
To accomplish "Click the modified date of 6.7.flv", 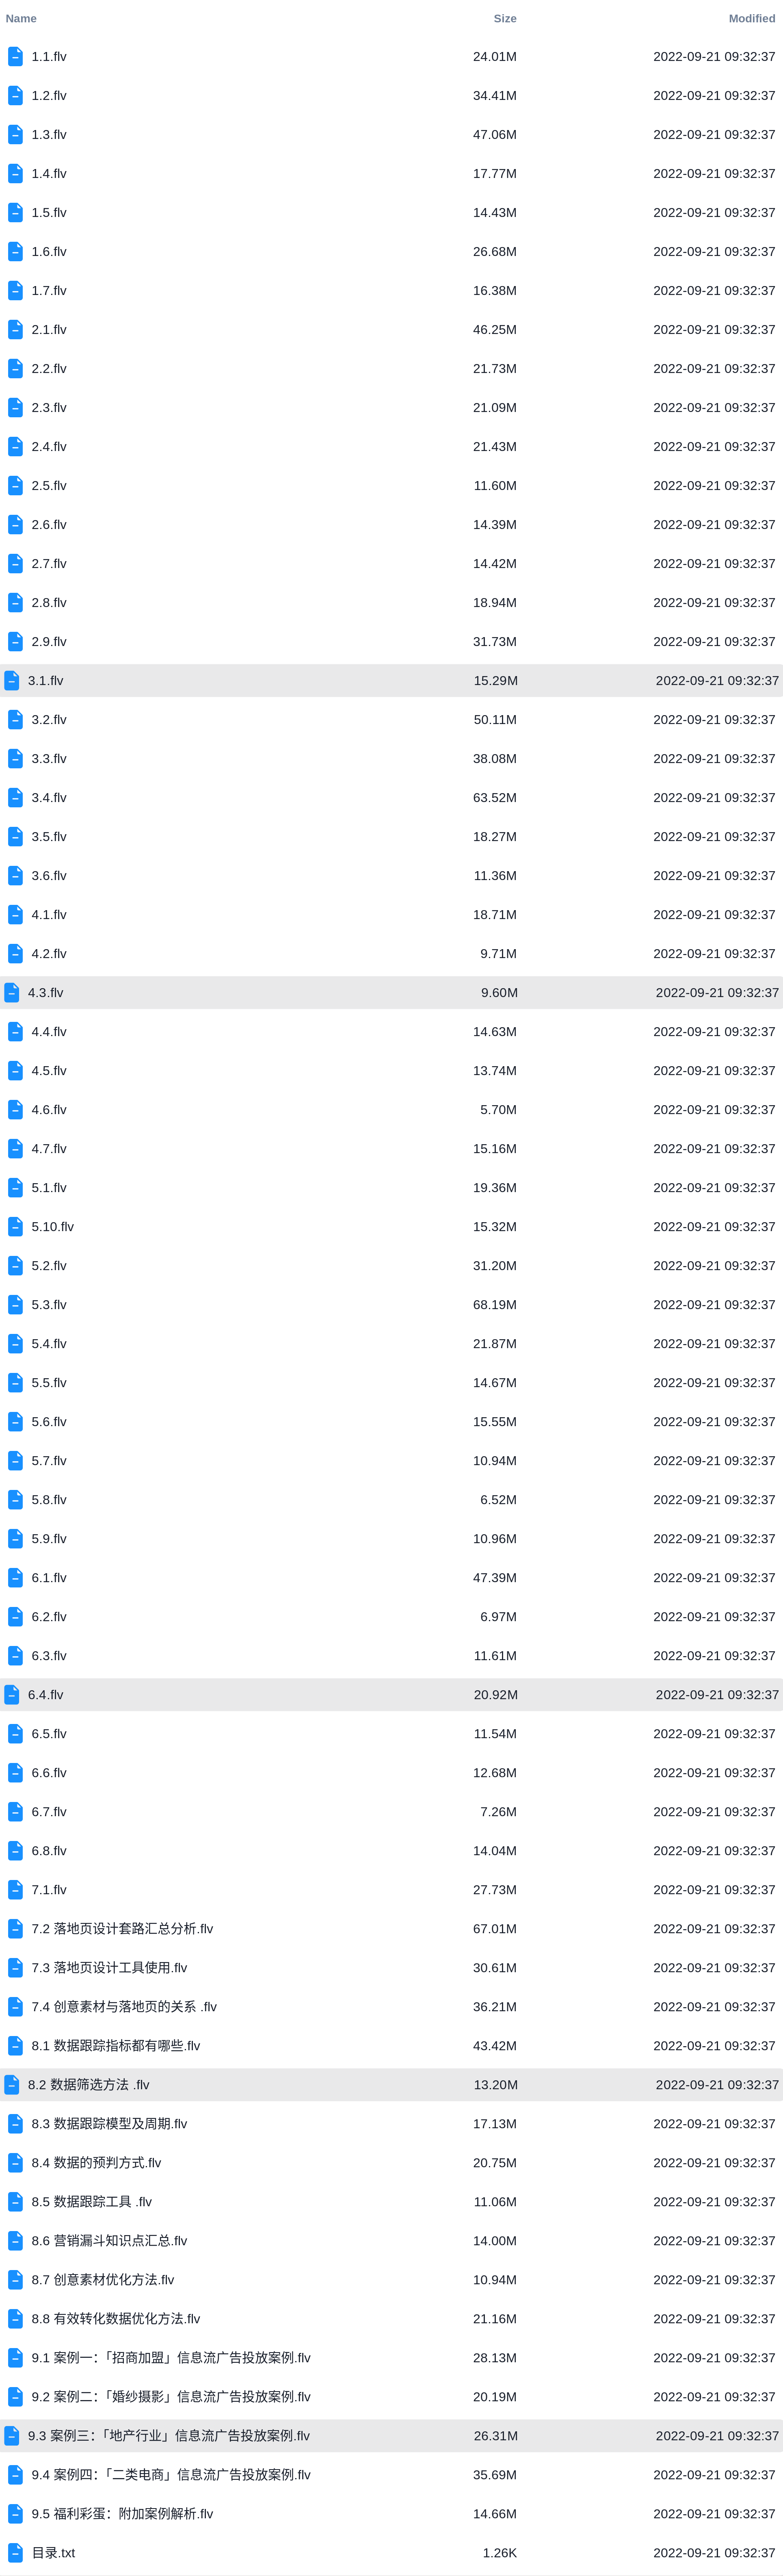I will [714, 1812].
